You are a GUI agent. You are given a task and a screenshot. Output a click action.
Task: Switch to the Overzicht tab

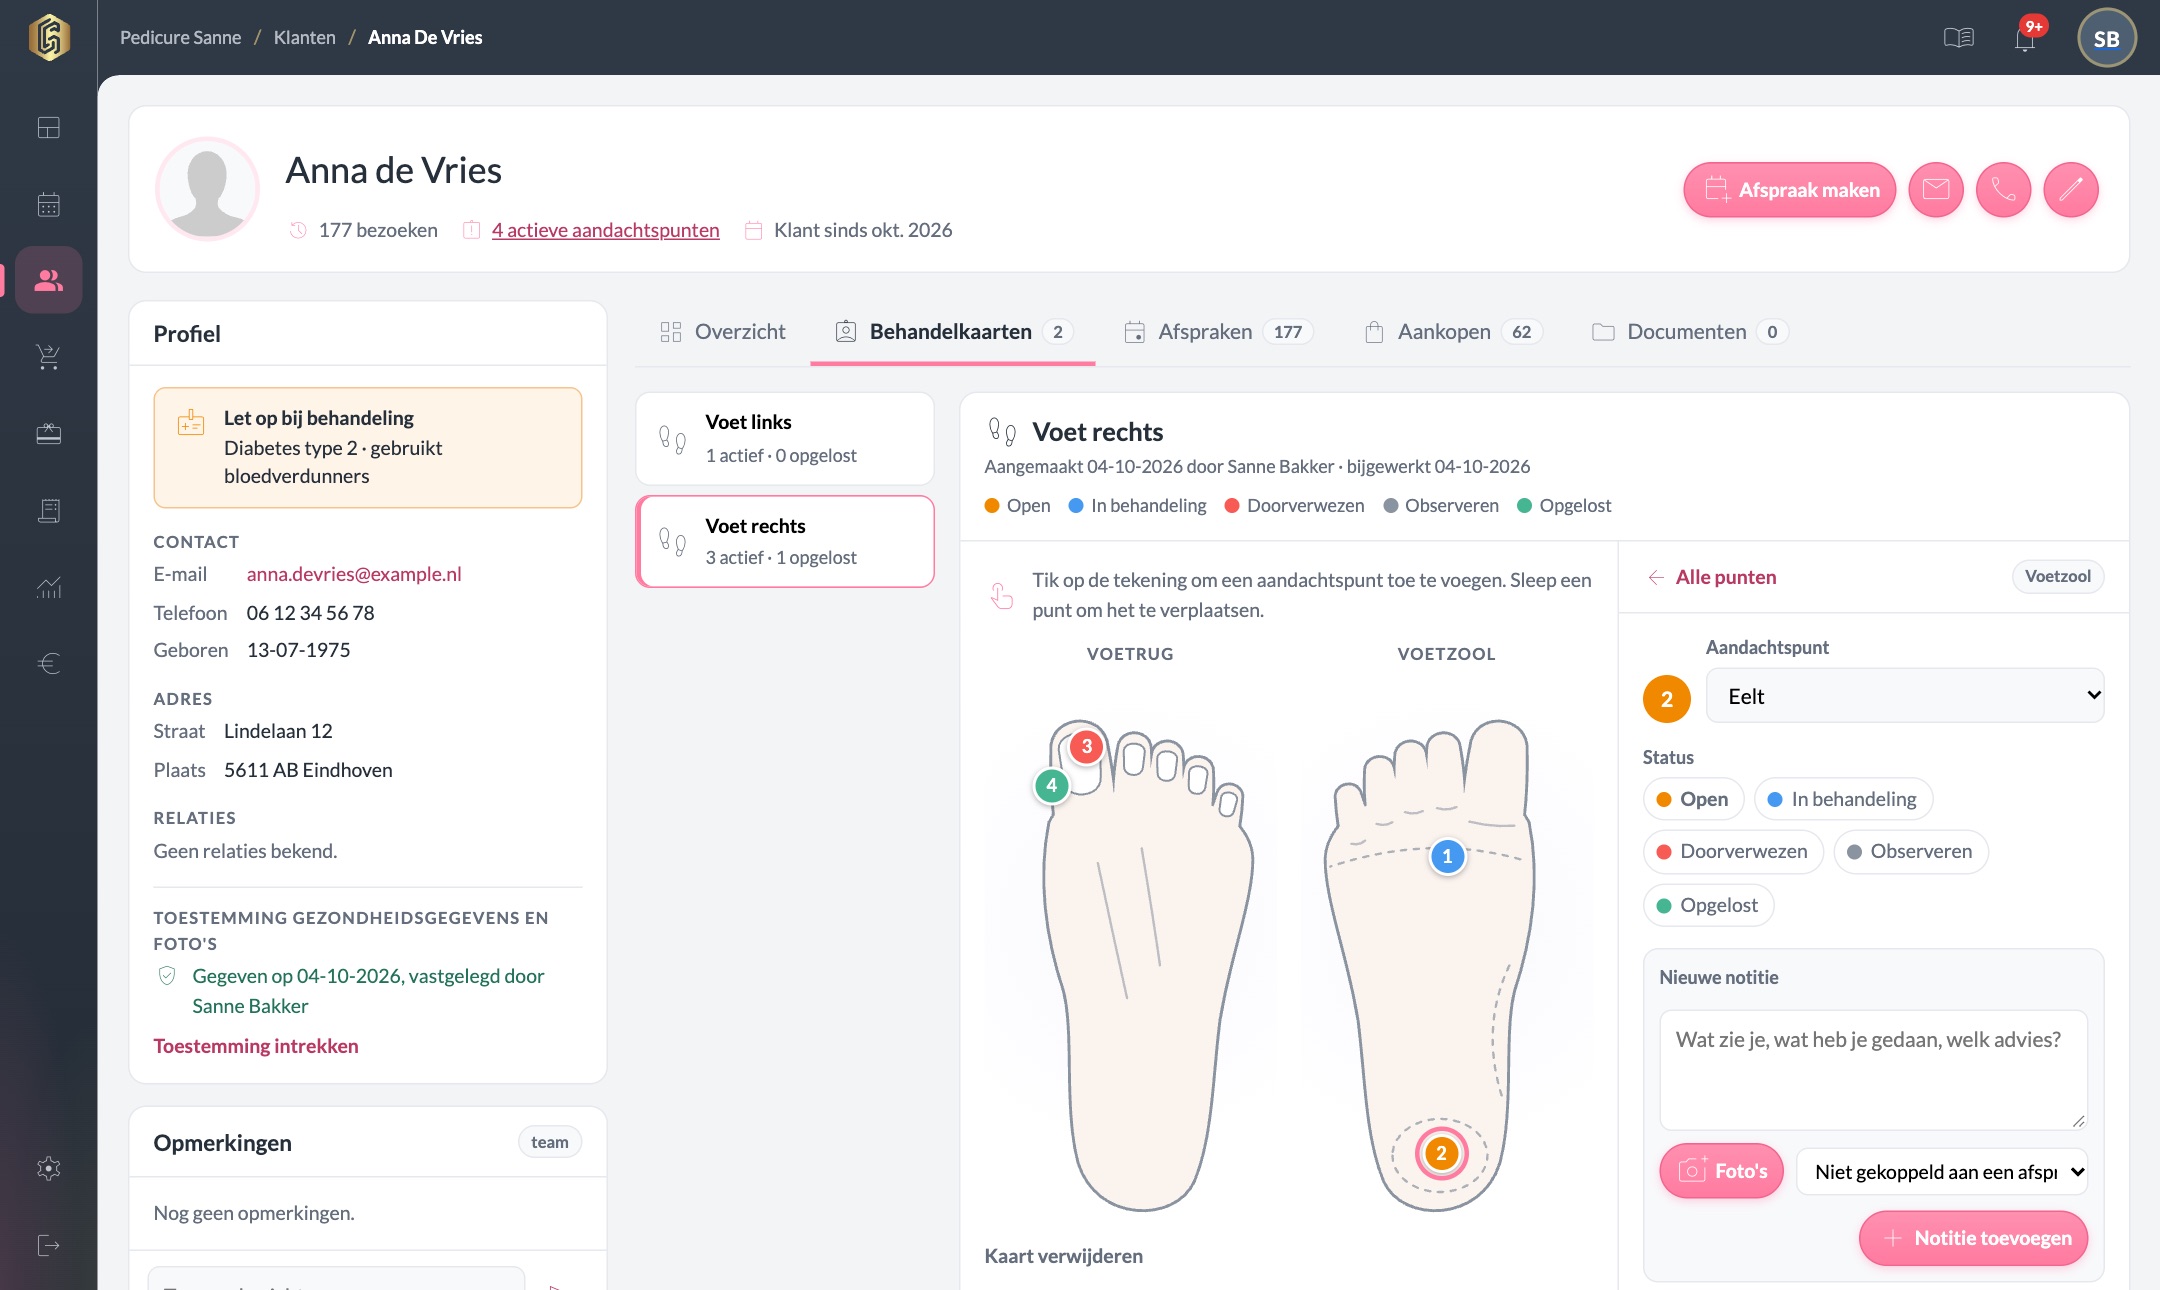click(723, 332)
